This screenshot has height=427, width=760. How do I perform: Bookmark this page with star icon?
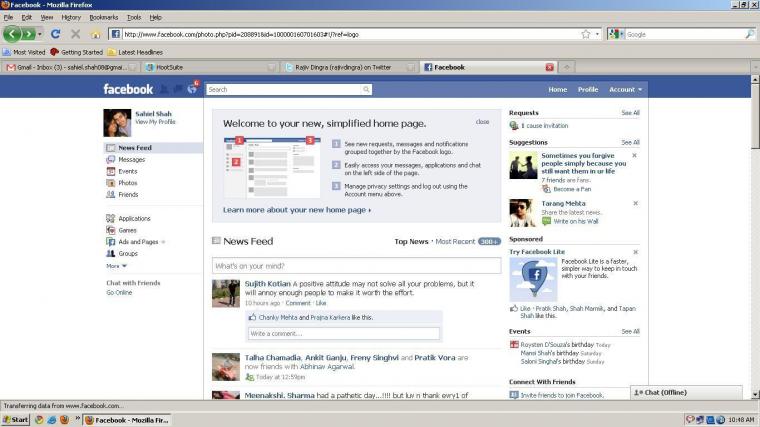coord(586,34)
